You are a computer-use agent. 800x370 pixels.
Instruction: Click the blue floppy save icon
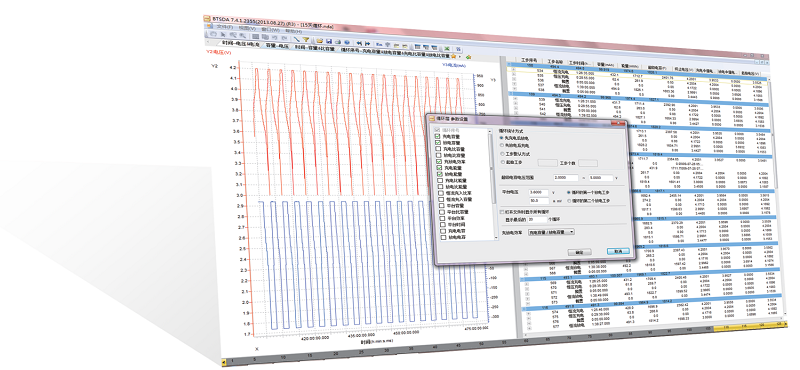point(329,41)
